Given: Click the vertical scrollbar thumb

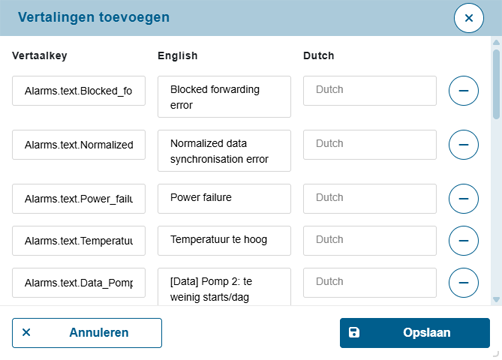Looking at the screenshot, I should (496, 84).
